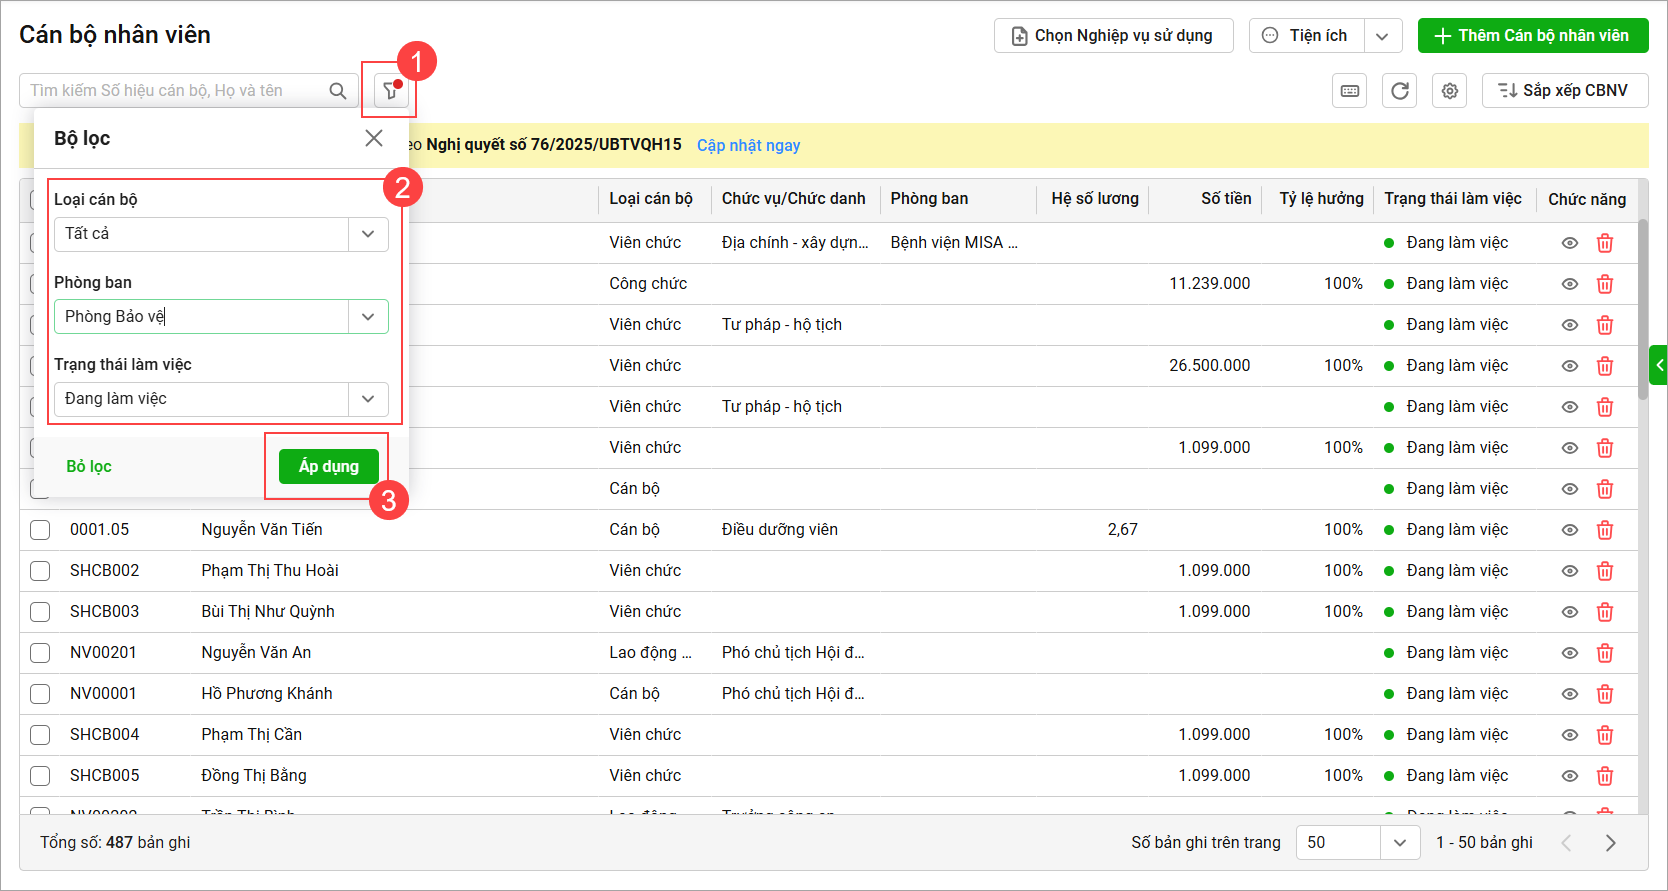Click the filter funnel icon
Screen dimensions: 1668x891
(390, 91)
